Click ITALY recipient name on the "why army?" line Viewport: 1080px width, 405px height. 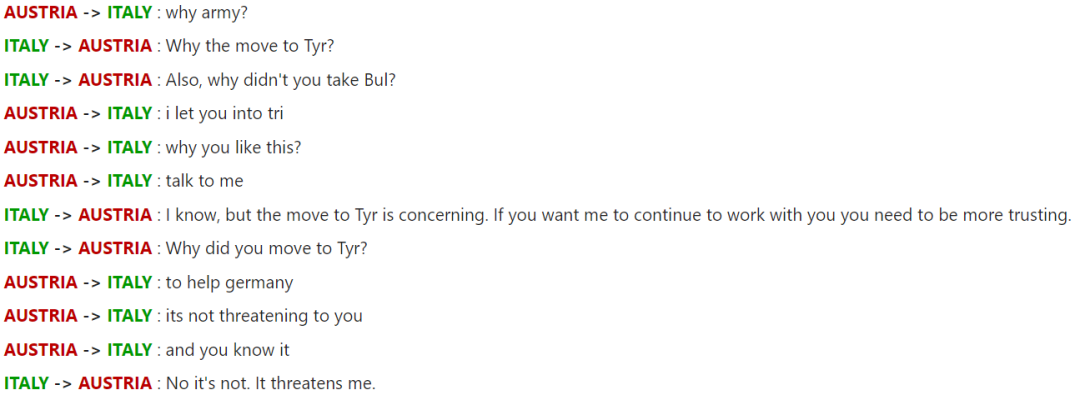tap(129, 12)
